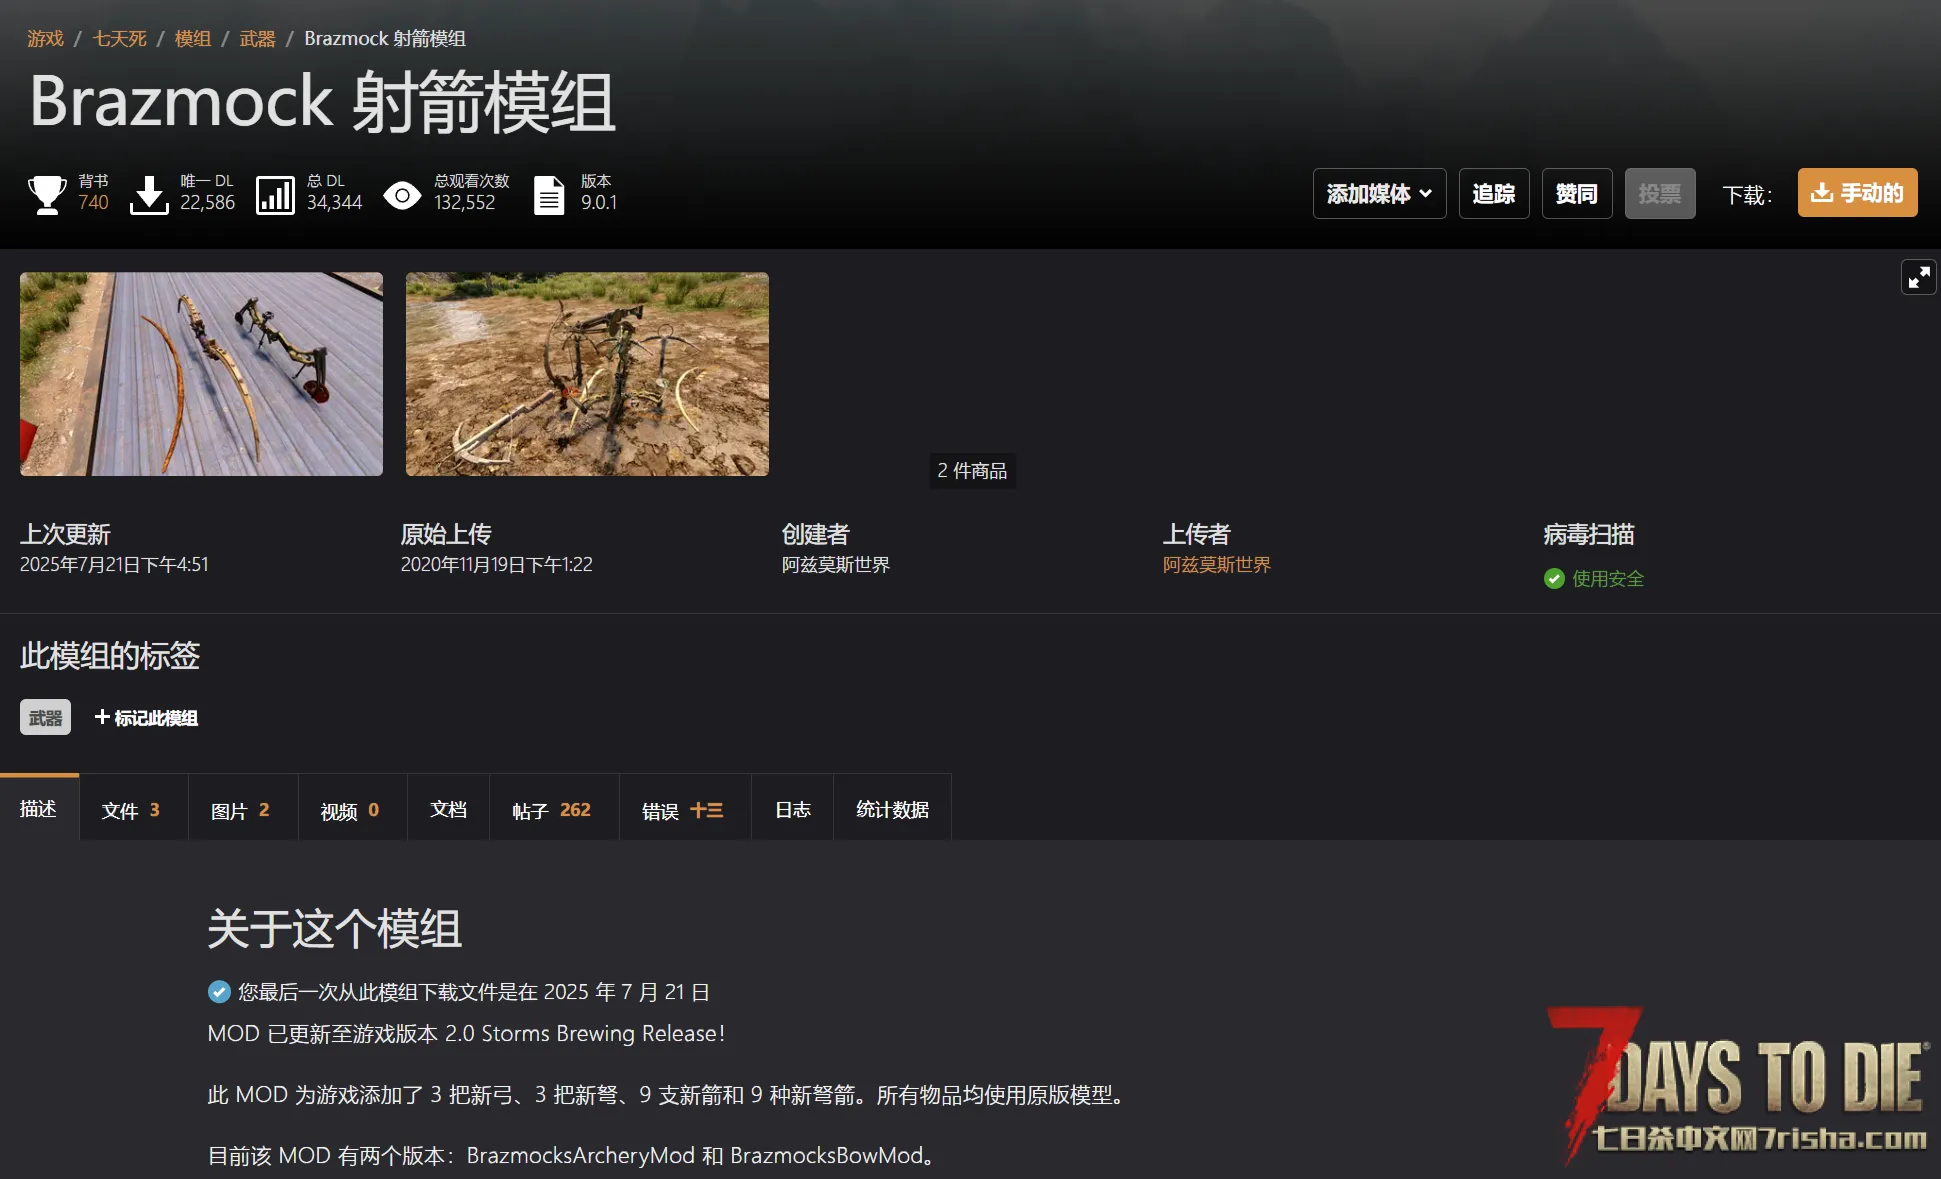Click the version number 9.0.1
This screenshot has width=1941, height=1179.
(x=599, y=202)
